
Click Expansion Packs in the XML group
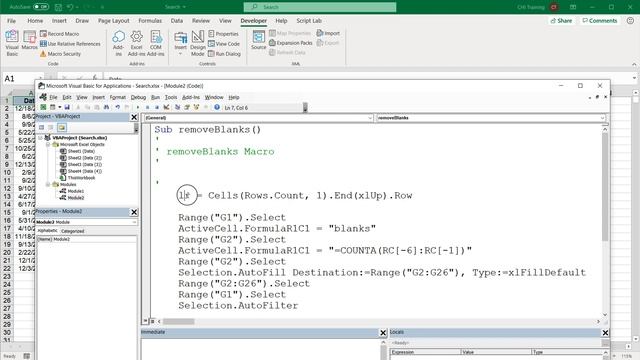[x=291, y=43]
